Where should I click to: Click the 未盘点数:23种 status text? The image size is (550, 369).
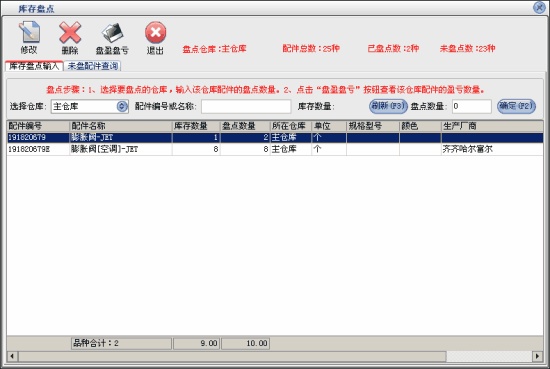click(x=467, y=48)
